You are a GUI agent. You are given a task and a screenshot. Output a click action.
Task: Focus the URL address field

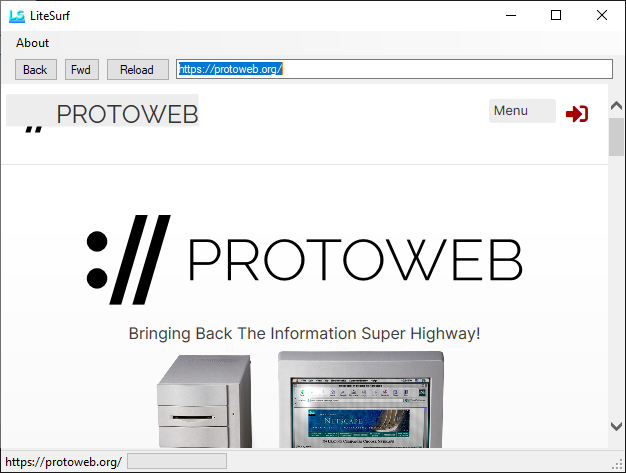click(394, 69)
